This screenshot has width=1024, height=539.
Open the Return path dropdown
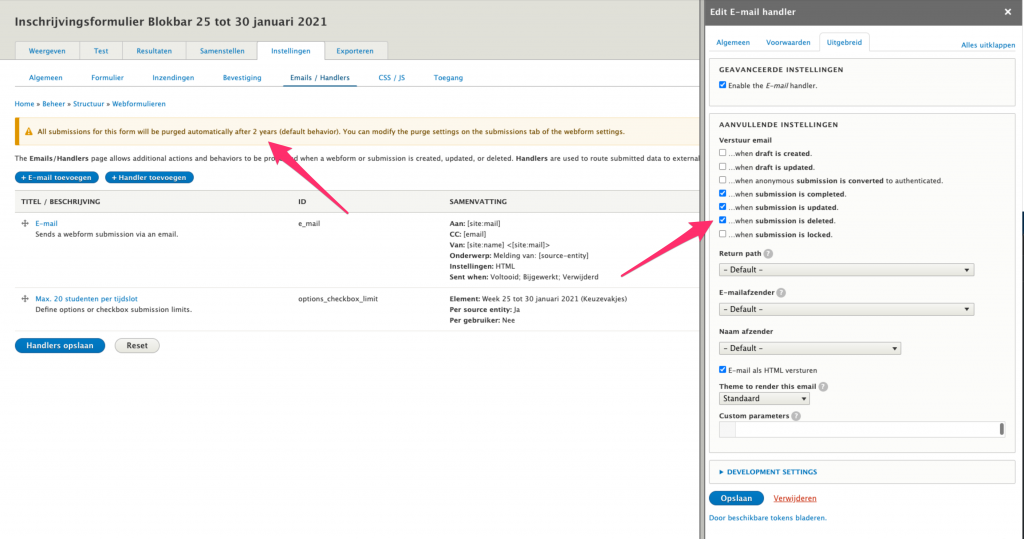tap(846, 270)
